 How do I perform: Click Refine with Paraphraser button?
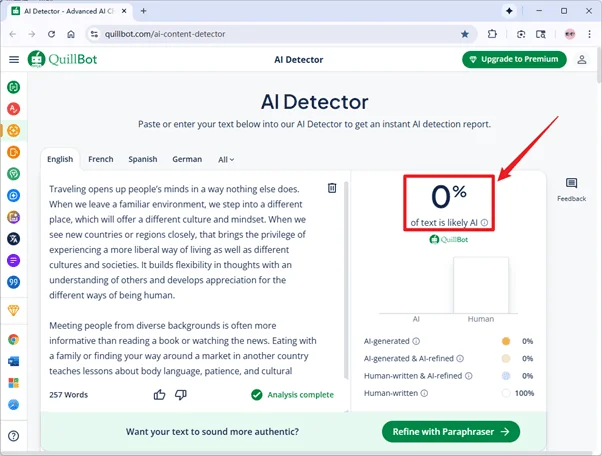tap(451, 432)
